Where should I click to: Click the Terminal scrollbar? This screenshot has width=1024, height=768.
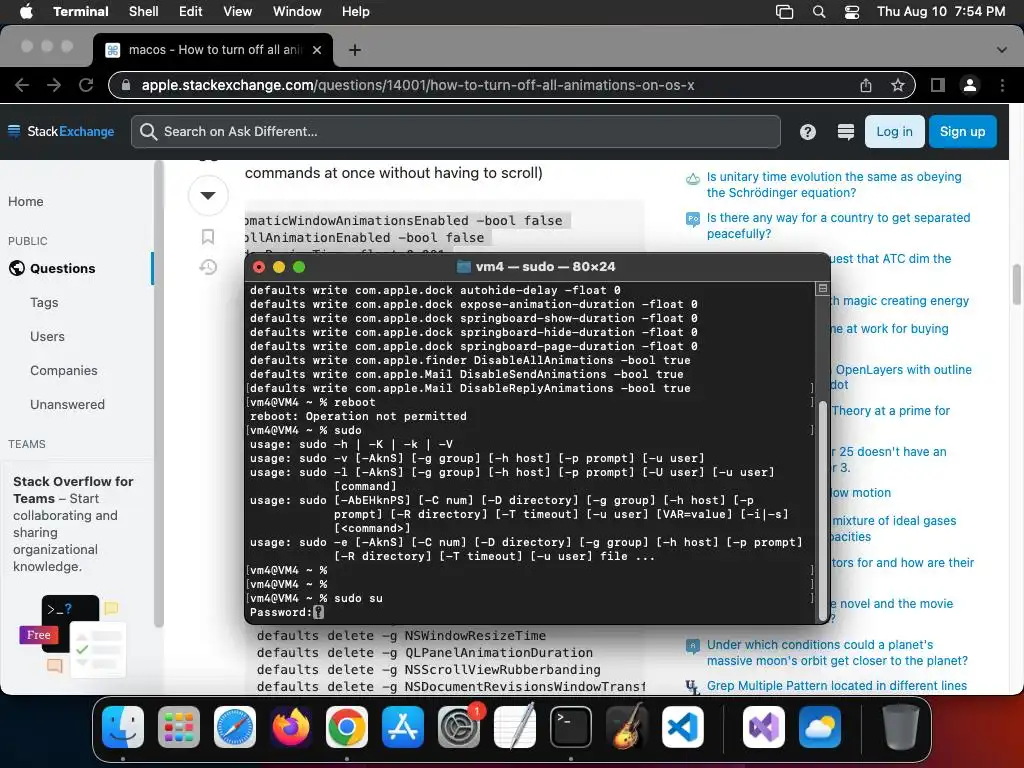click(822, 509)
